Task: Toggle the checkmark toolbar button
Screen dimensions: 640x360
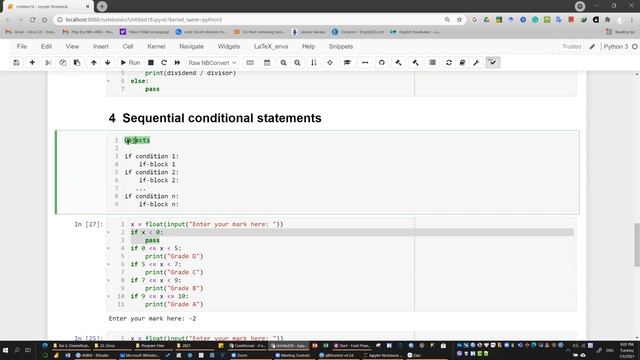Action: click(493, 62)
